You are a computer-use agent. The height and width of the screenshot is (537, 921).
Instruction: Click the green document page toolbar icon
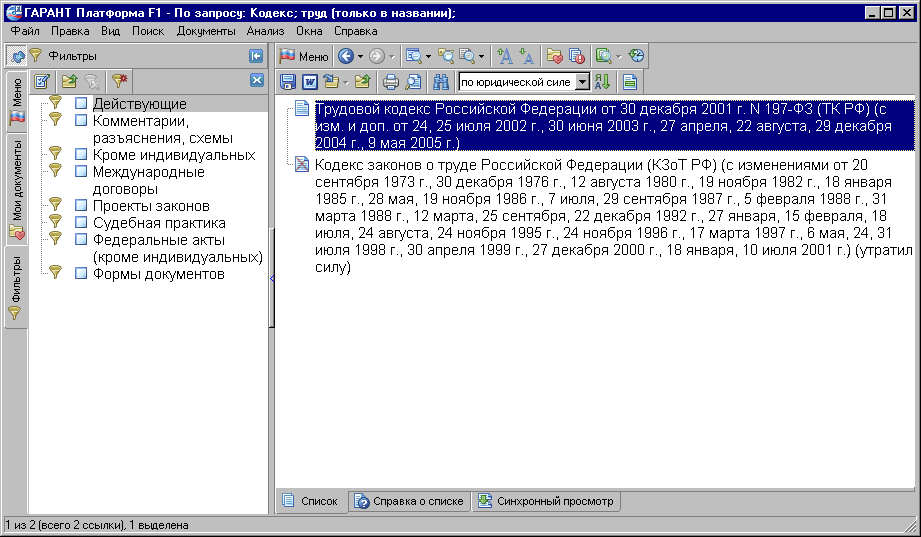(630, 82)
